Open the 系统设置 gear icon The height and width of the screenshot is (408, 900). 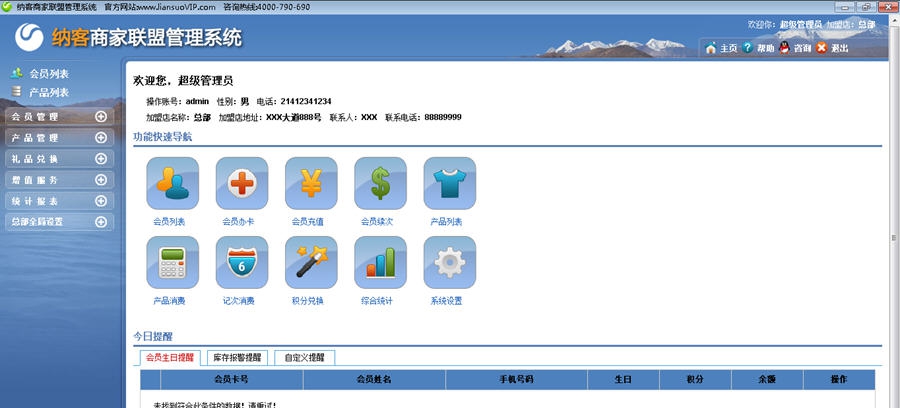point(449,262)
